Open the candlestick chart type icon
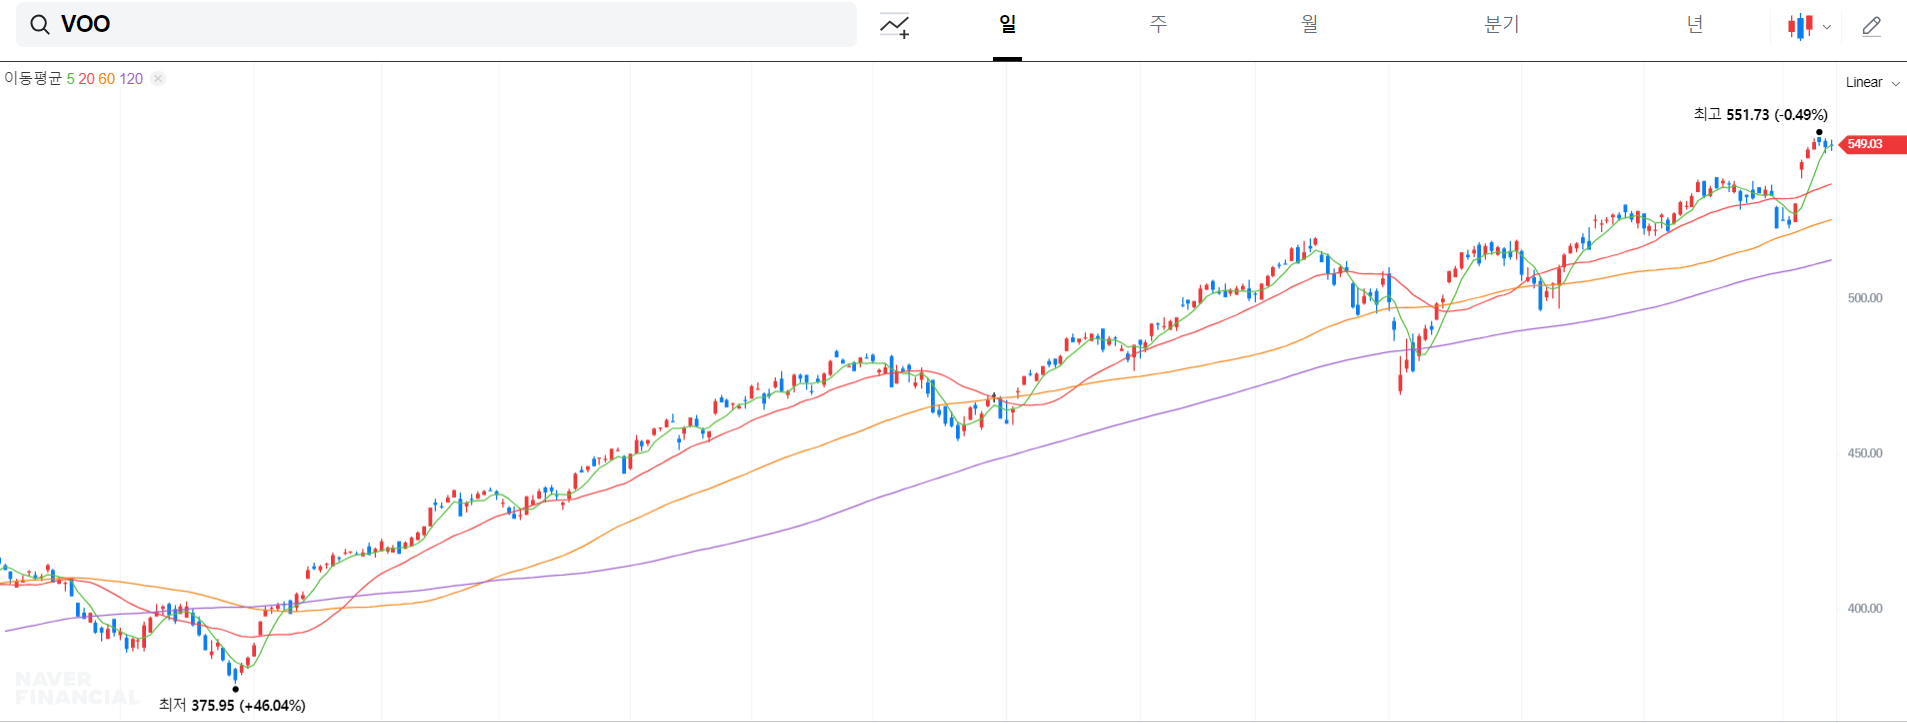 [x=1800, y=26]
